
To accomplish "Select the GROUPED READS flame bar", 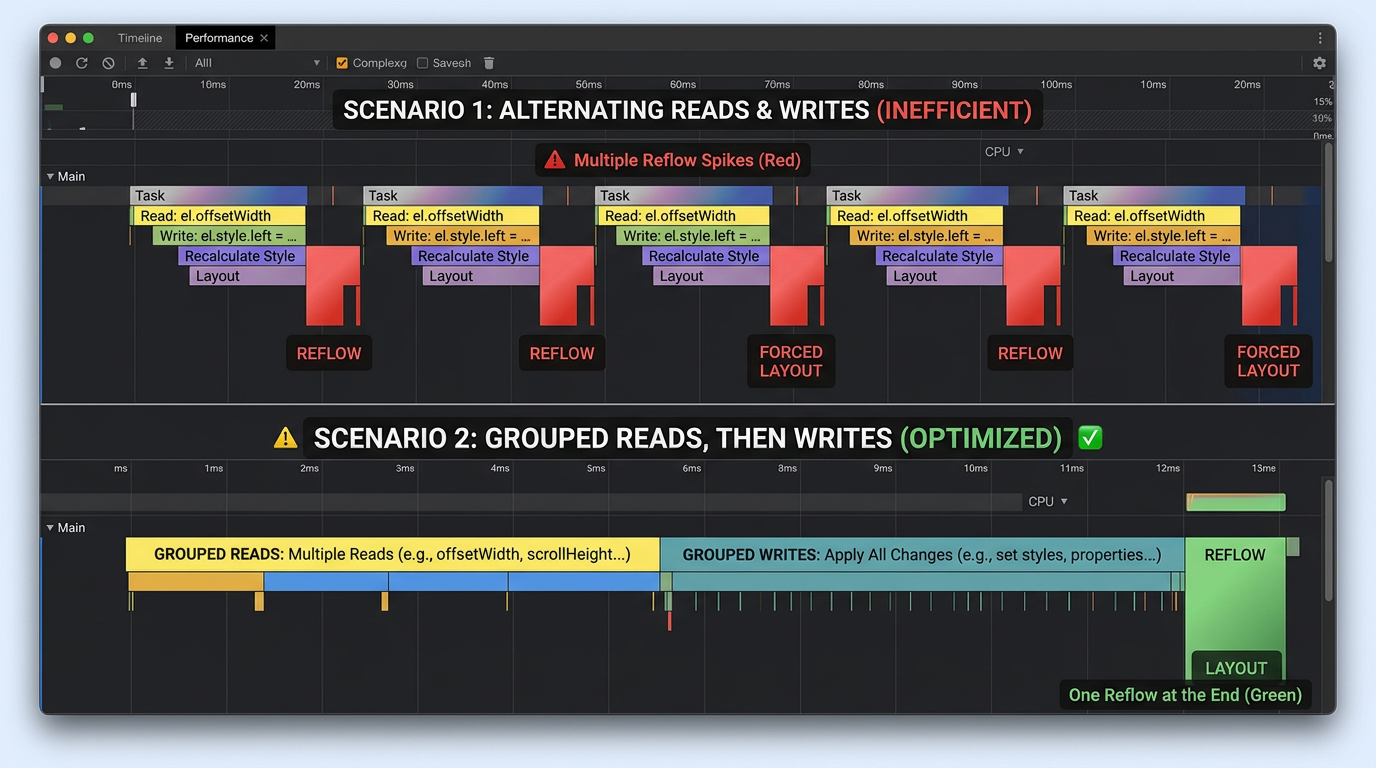I will tap(392, 555).
